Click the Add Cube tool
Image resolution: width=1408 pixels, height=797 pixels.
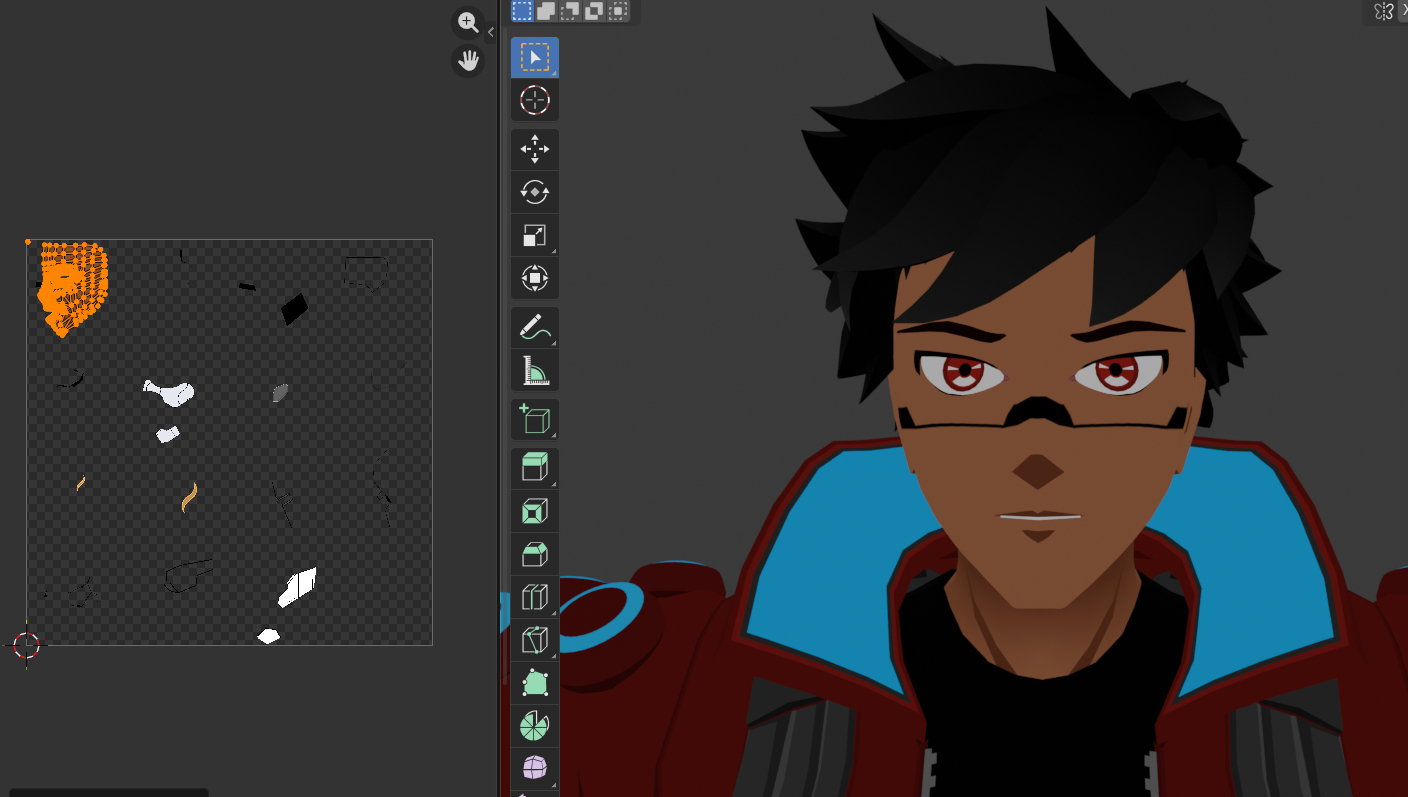coord(535,419)
